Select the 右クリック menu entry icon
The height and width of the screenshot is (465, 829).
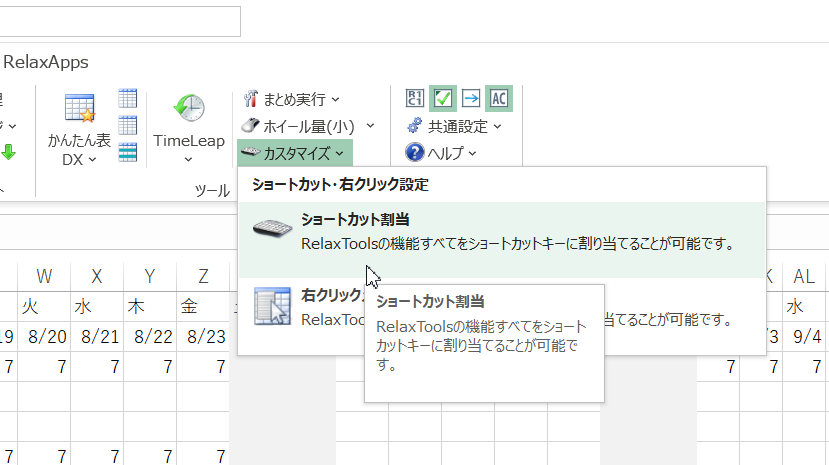pos(272,306)
